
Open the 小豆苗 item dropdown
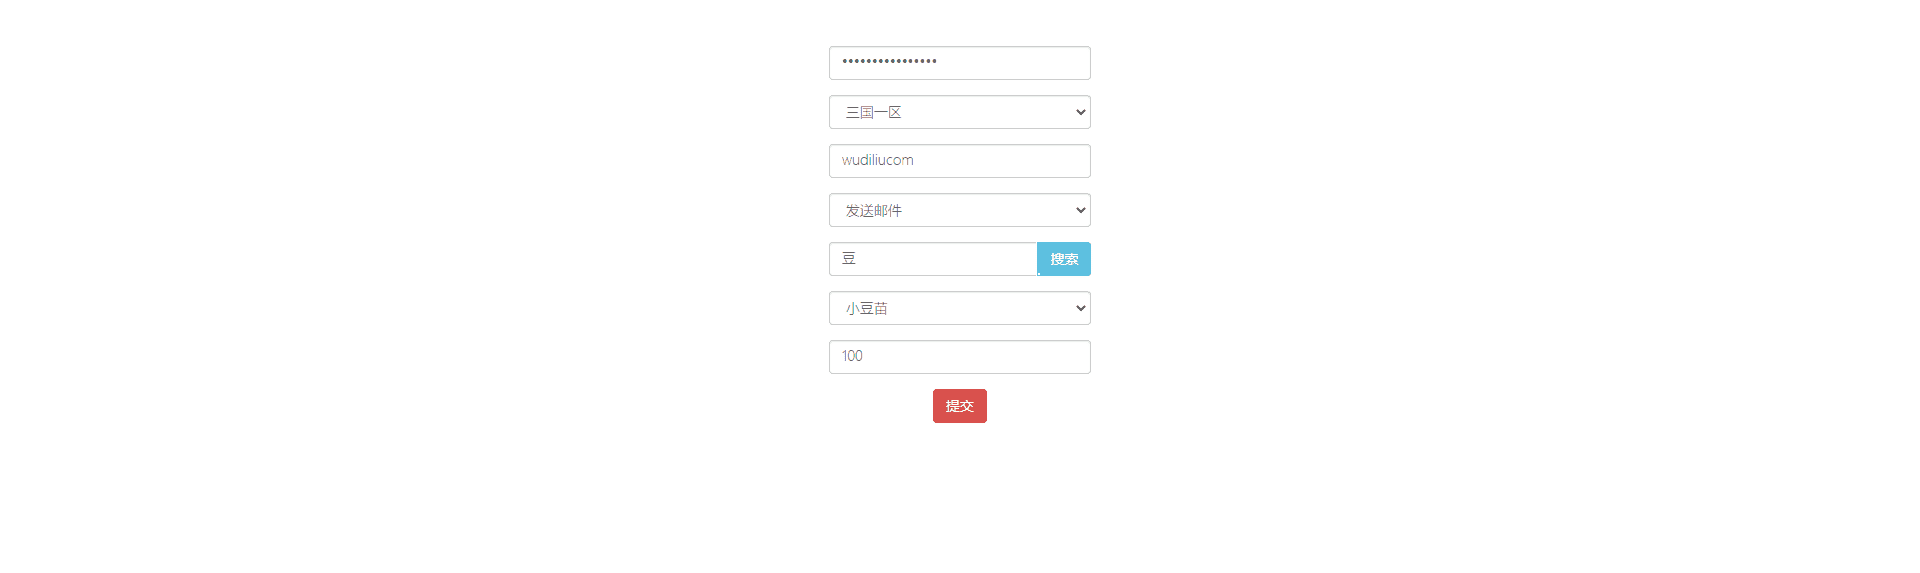click(x=959, y=308)
